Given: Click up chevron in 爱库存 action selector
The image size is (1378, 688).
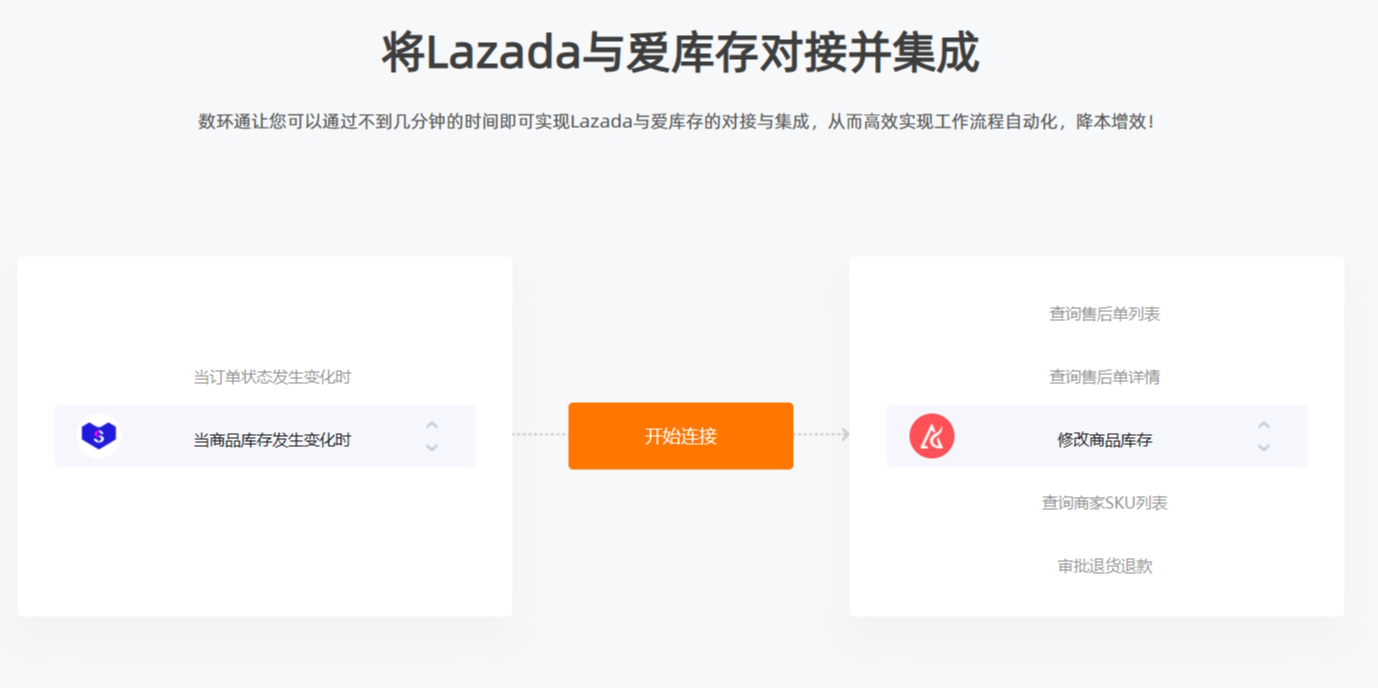Looking at the screenshot, I should (1264, 425).
